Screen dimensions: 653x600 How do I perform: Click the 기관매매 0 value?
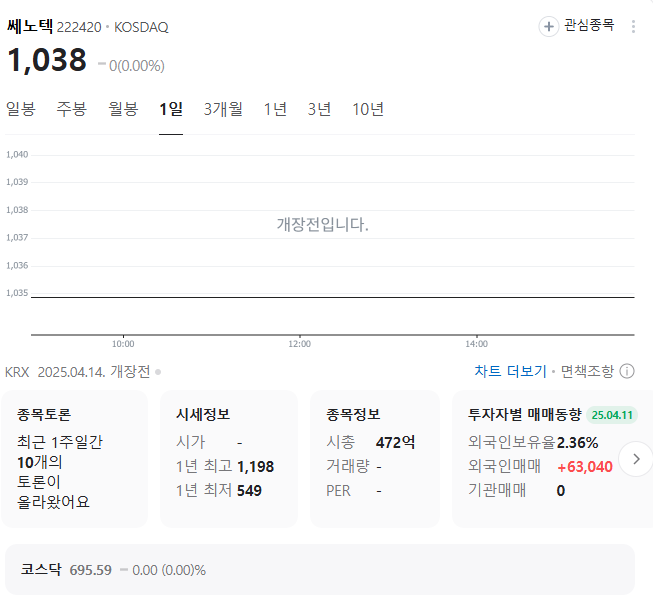[x=561, y=490]
